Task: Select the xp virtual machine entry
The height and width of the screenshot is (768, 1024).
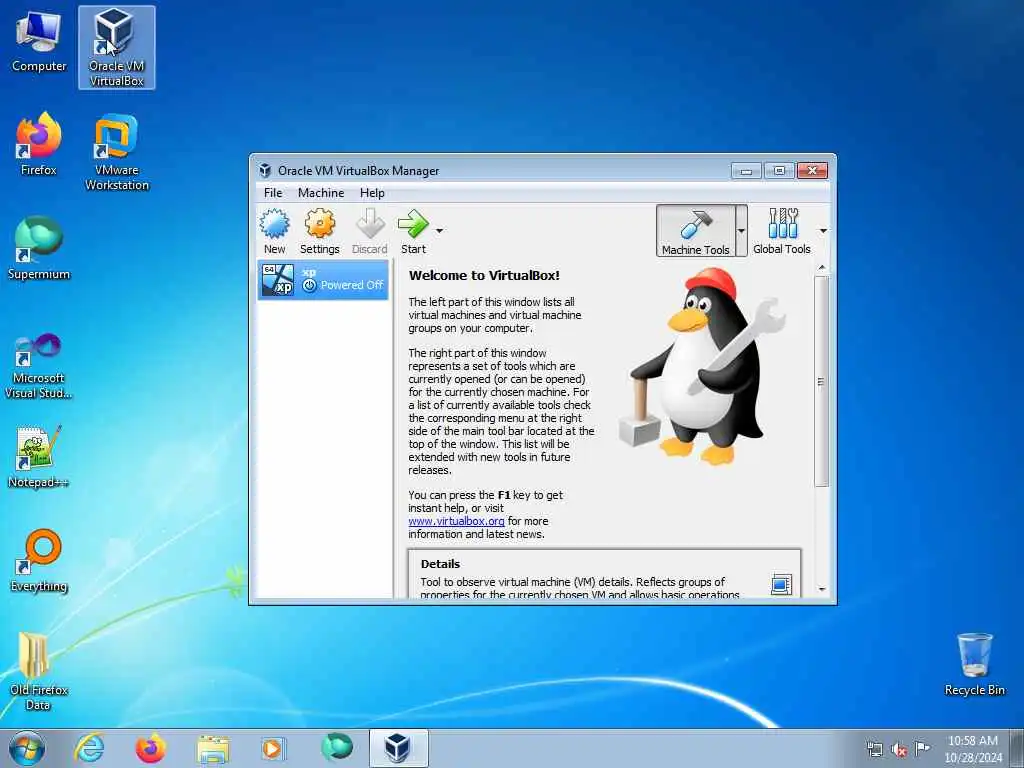Action: [323, 280]
